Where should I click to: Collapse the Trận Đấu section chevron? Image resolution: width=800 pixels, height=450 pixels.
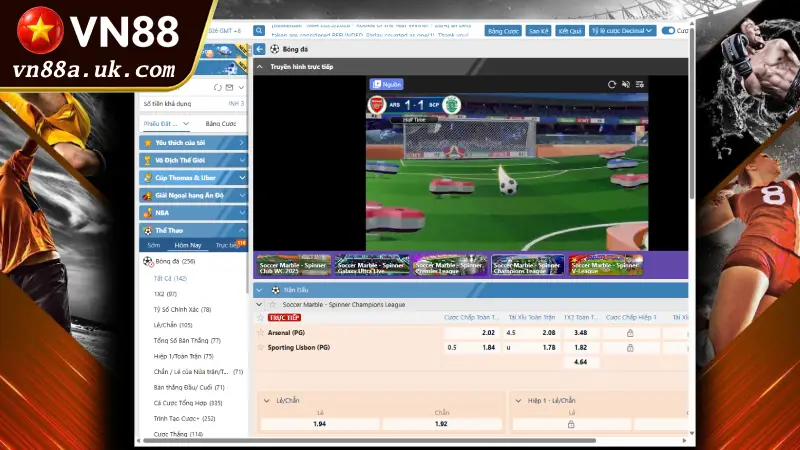pos(259,290)
